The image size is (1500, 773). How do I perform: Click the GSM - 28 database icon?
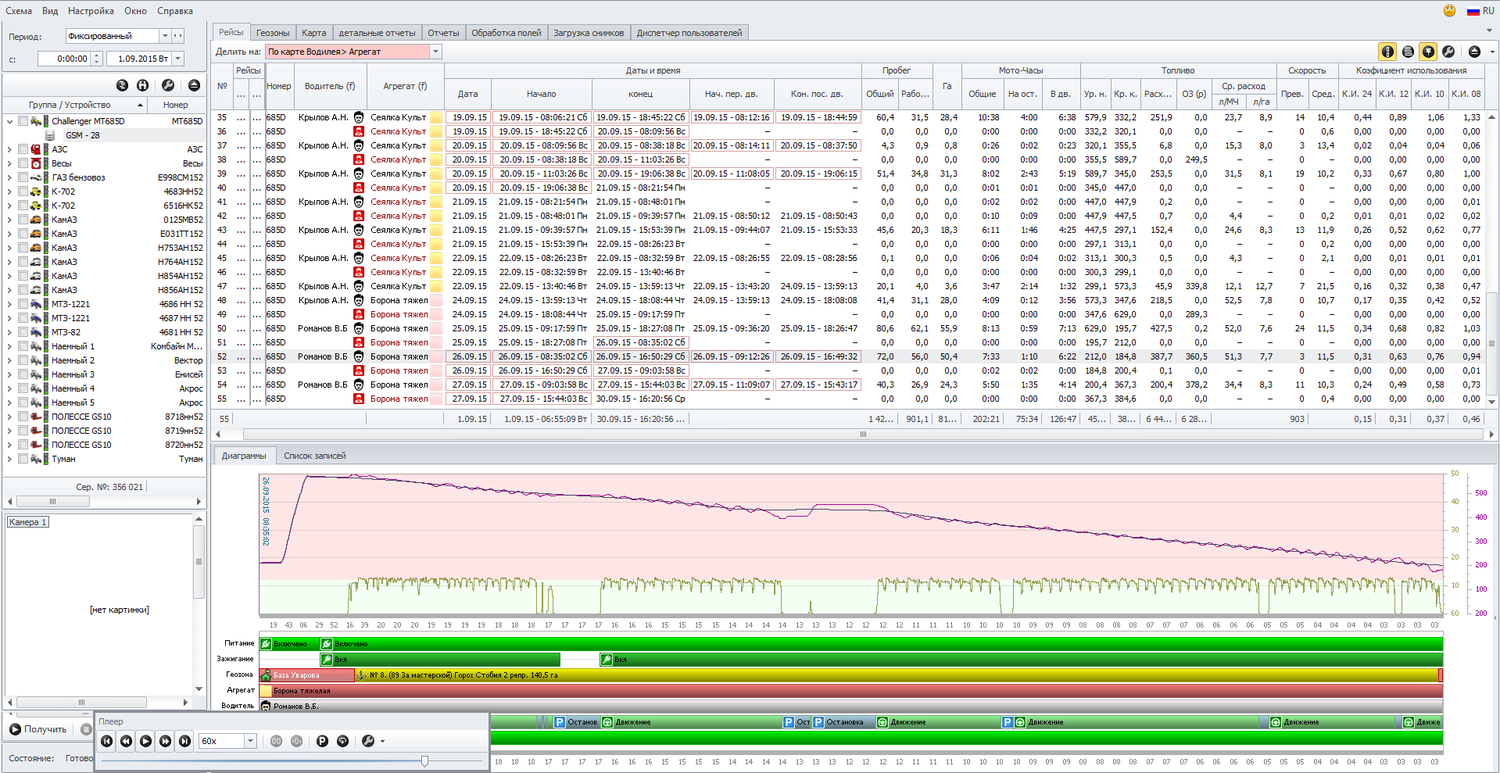pos(52,135)
